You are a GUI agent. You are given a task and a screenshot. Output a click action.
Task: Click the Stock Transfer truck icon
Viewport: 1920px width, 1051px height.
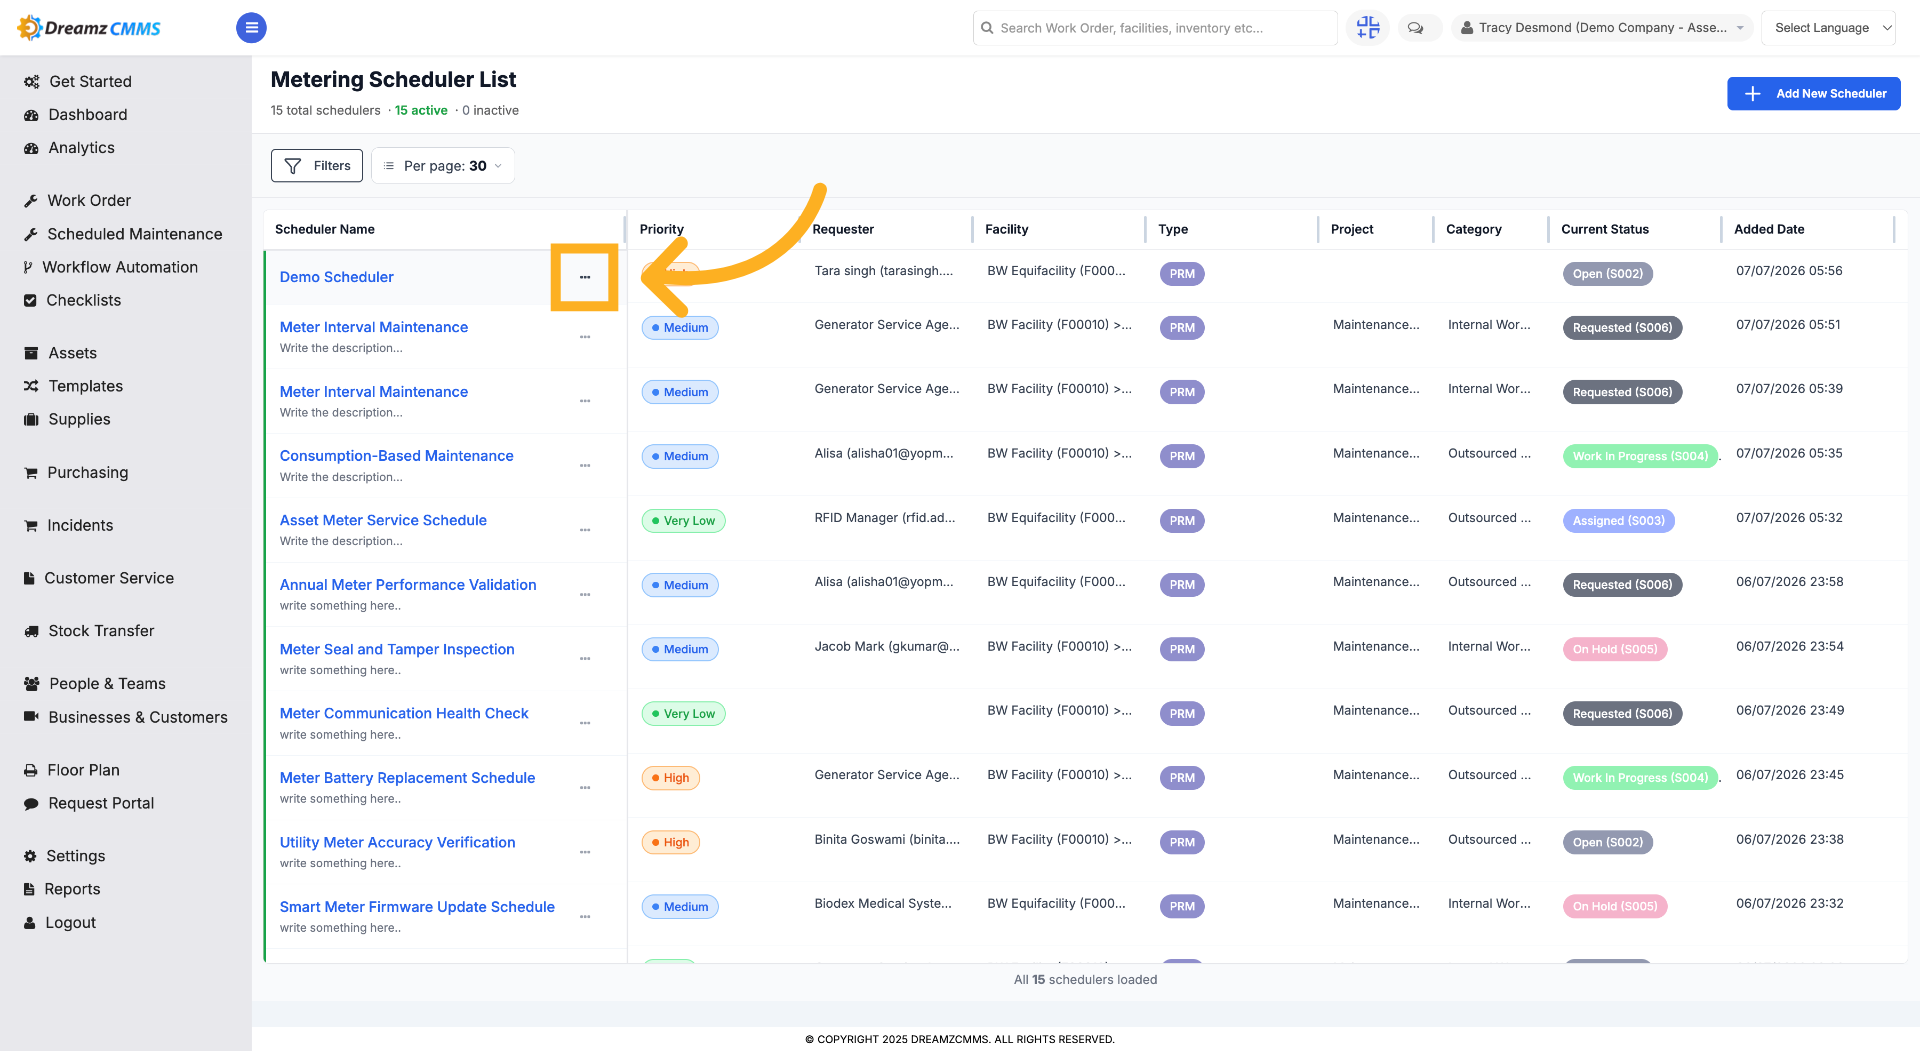coord(31,631)
